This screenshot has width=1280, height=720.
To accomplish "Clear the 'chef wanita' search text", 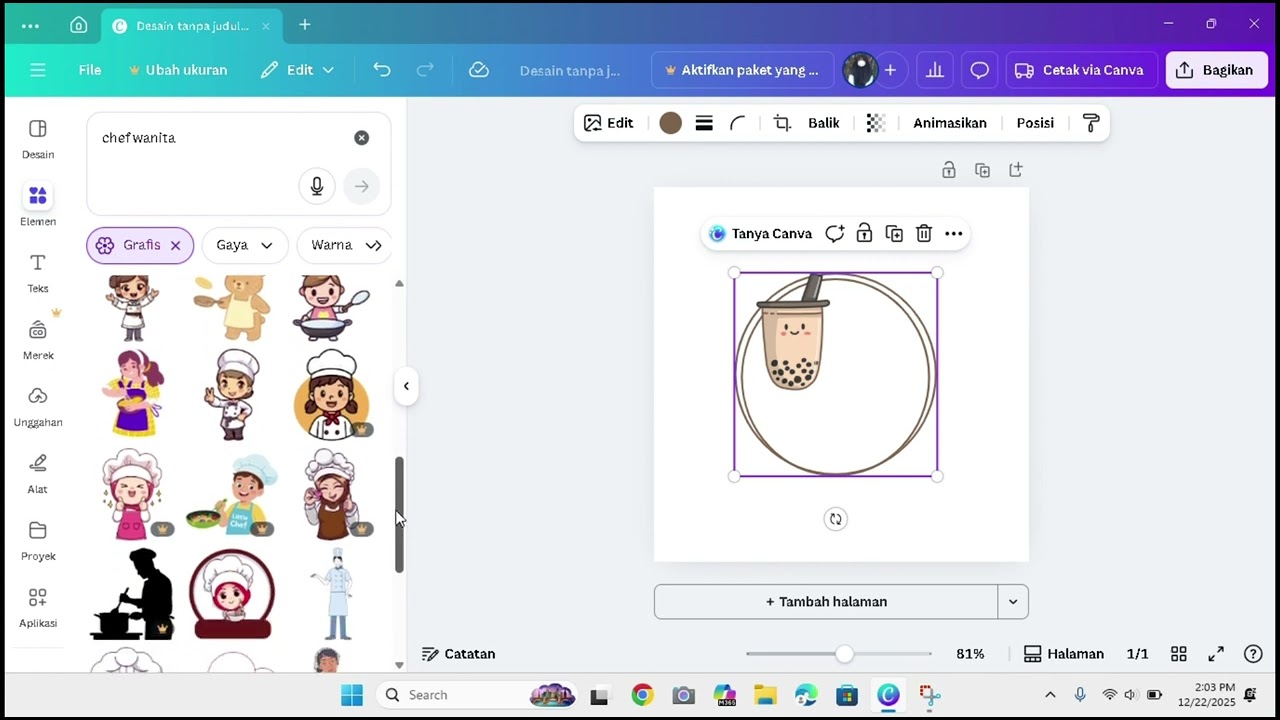I will pyautogui.click(x=361, y=138).
